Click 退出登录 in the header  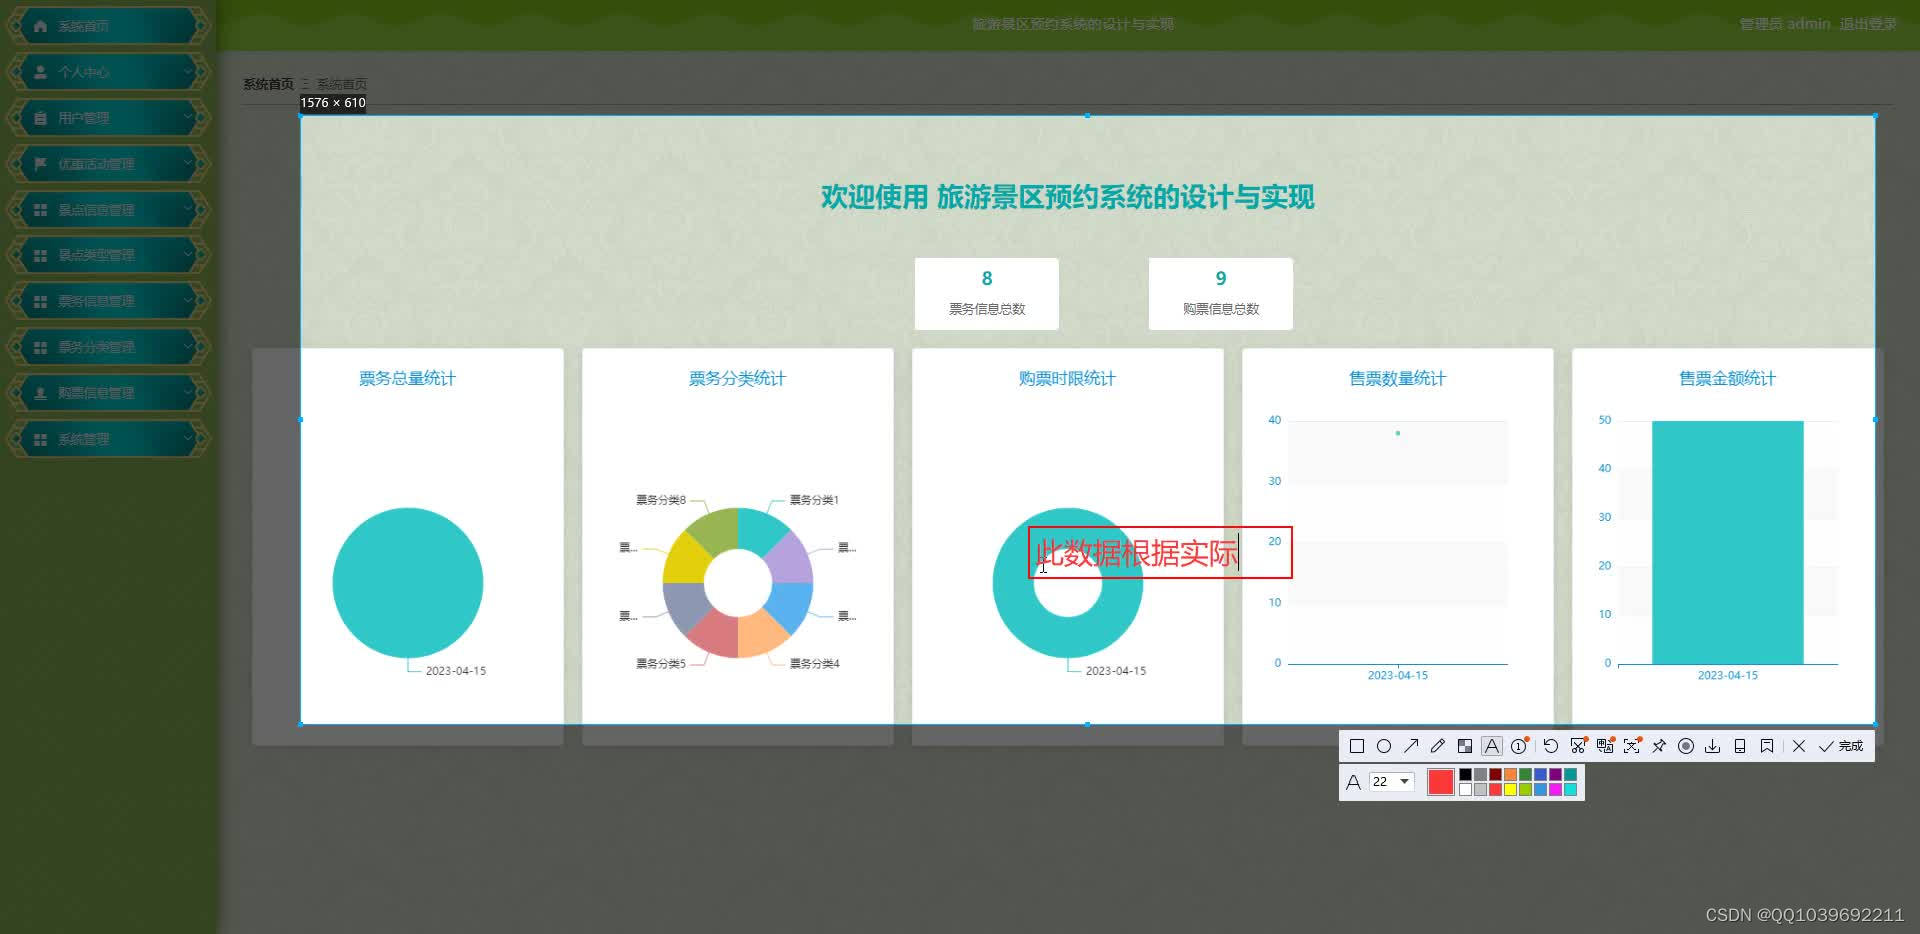[x=1868, y=24]
